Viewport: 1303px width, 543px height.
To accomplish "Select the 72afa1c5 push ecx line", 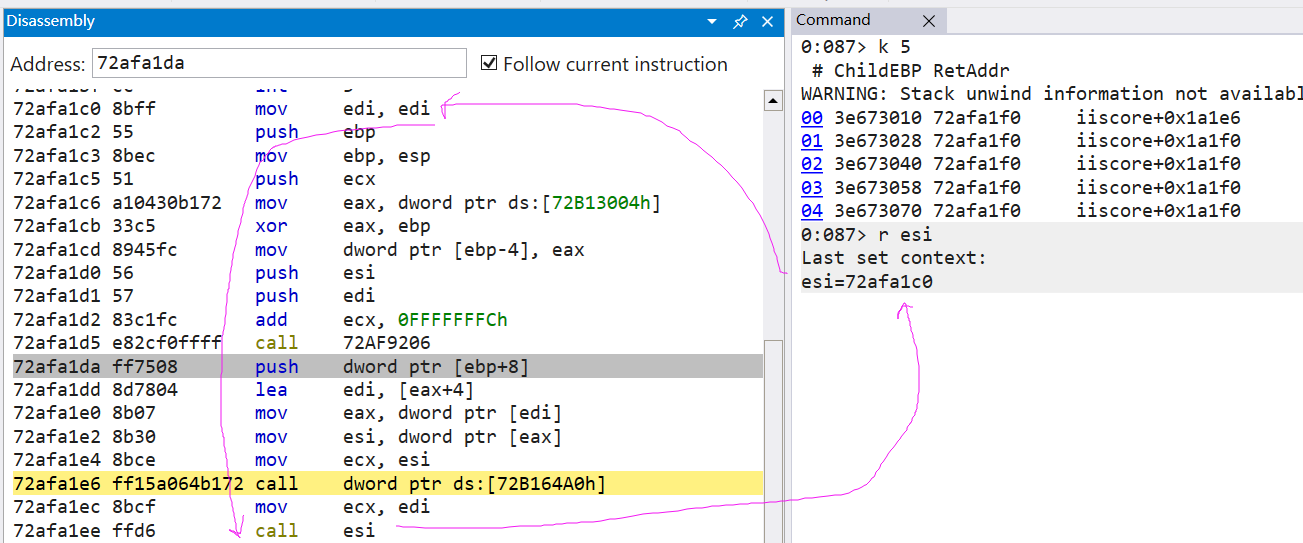I will point(387,179).
